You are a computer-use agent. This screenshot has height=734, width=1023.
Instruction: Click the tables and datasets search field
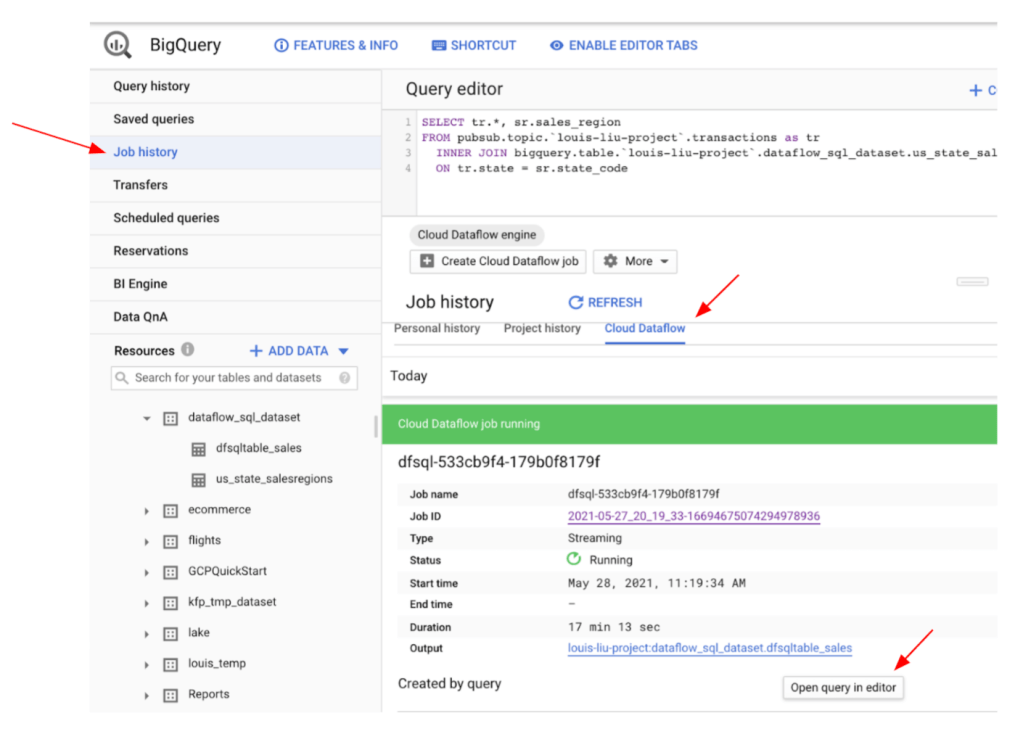point(230,378)
